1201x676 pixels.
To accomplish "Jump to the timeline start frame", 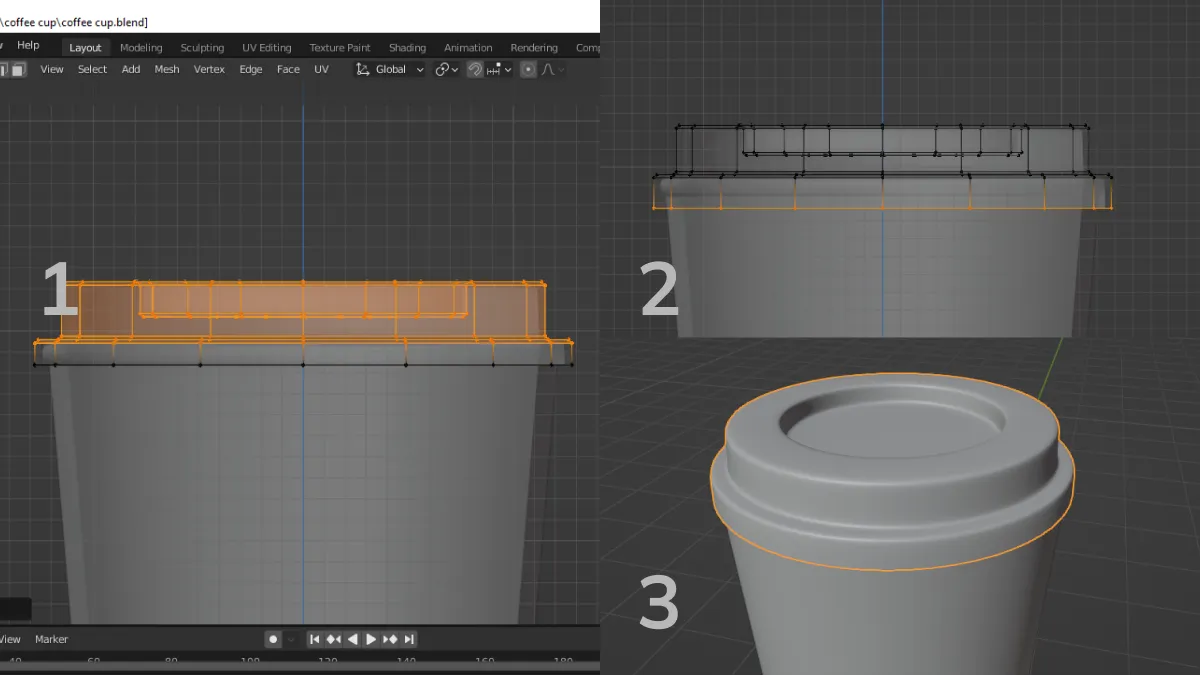I will [x=314, y=640].
